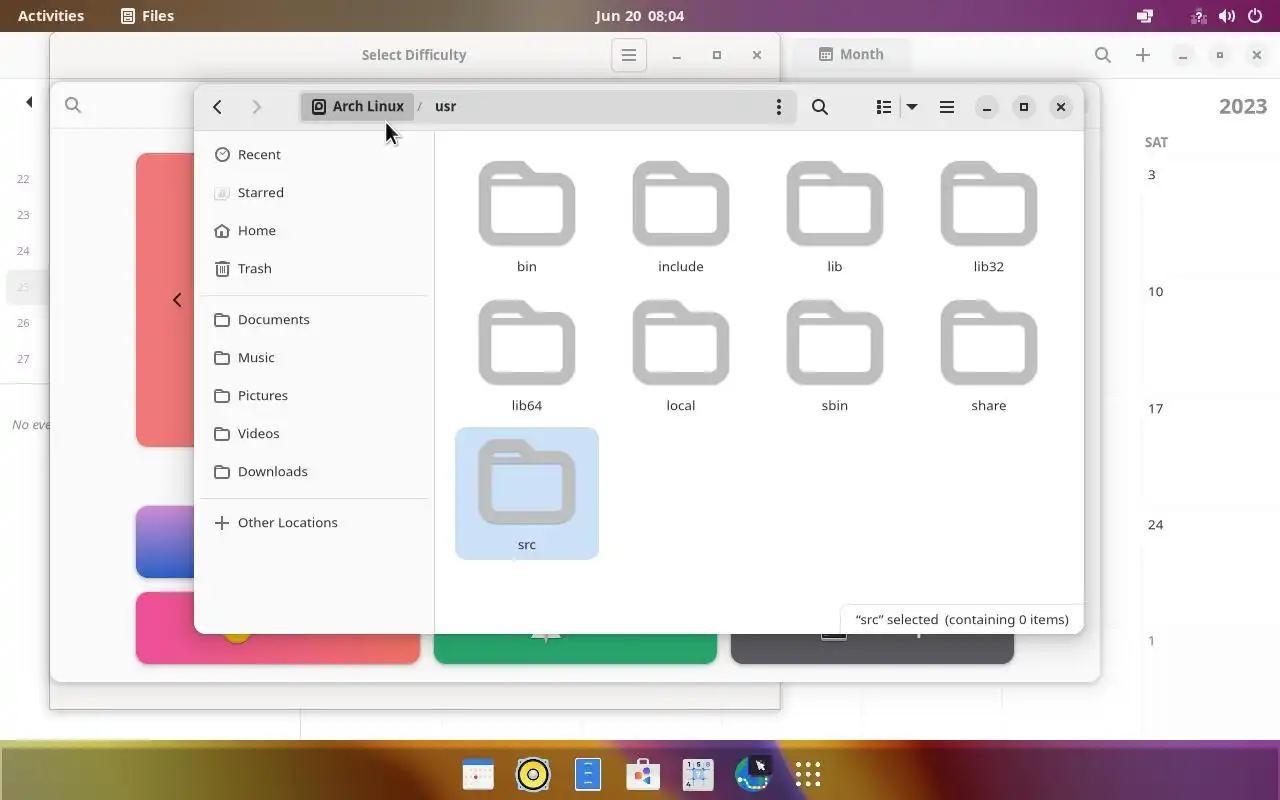
Task: Open Music in the sidebar
Action: tap(316, 357)
